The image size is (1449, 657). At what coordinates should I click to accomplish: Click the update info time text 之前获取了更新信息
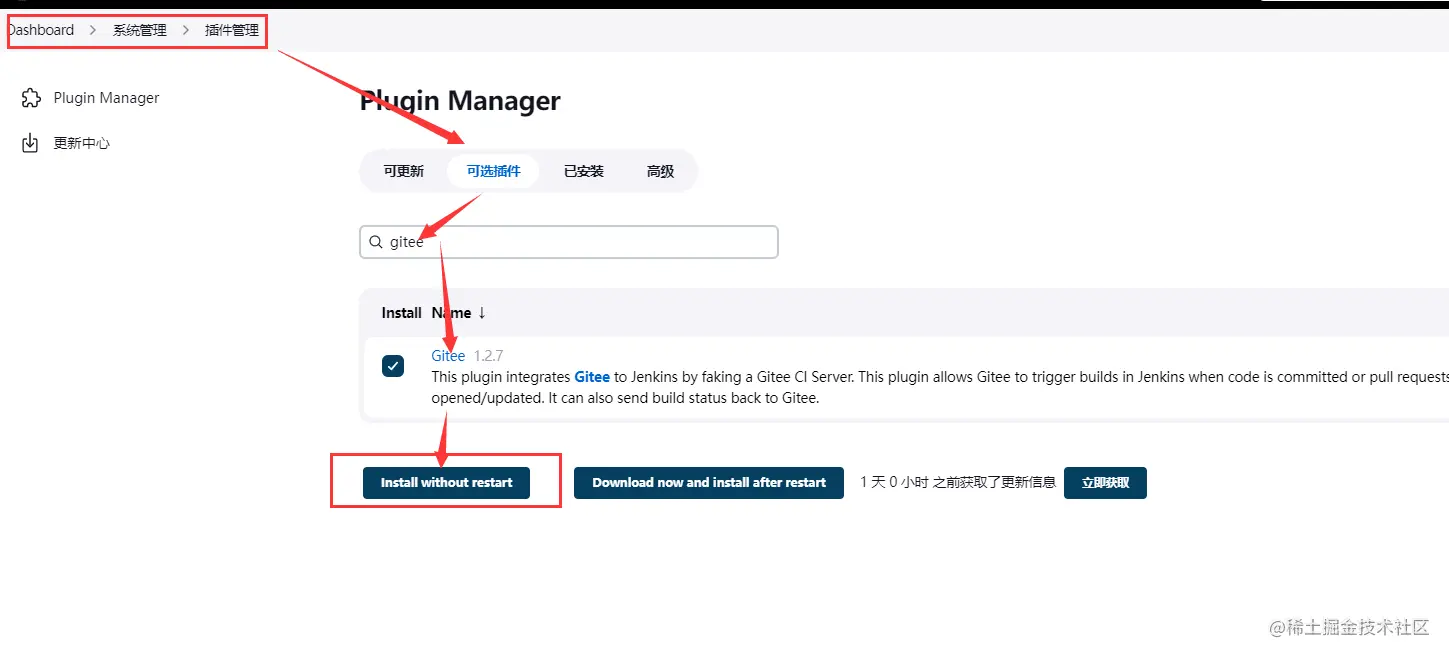[994, 482]
